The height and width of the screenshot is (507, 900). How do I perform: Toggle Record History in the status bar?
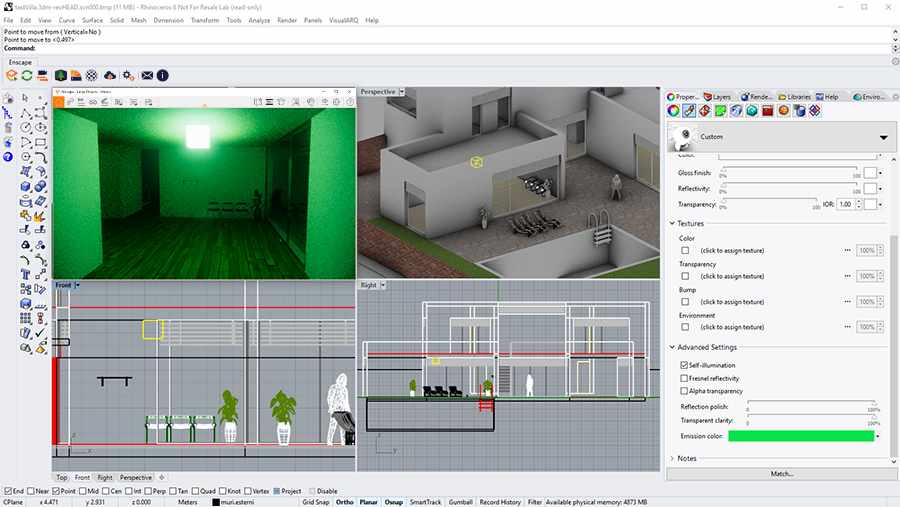(500, 502)
